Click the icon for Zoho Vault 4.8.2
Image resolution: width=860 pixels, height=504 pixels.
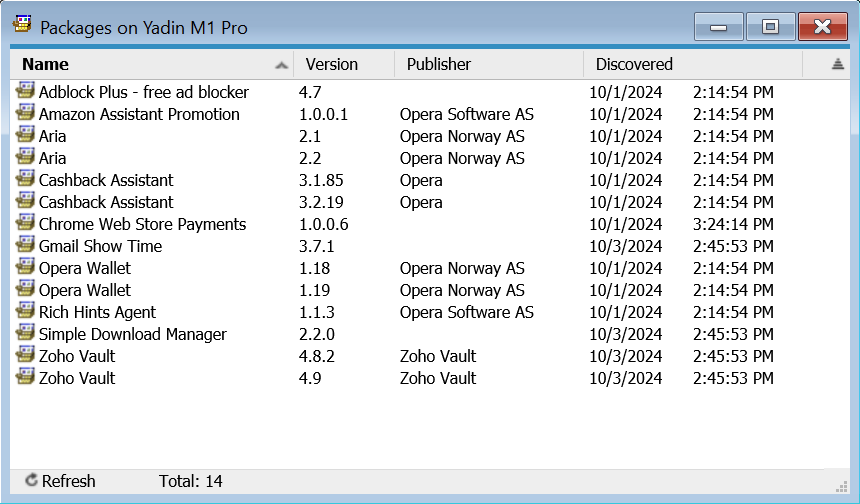tap(25, 354)
